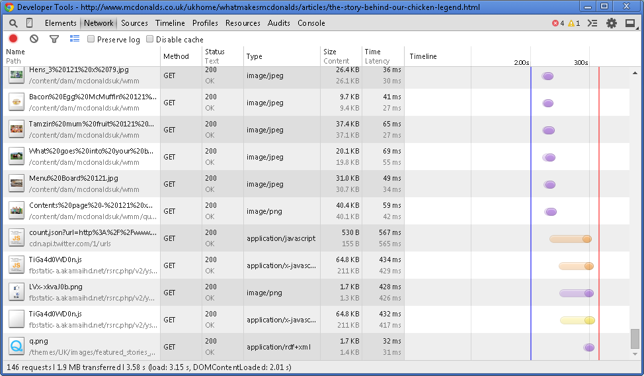Screen dimensions: 644x376
Task: Select the q.png file icon
Action: (16, 346)
